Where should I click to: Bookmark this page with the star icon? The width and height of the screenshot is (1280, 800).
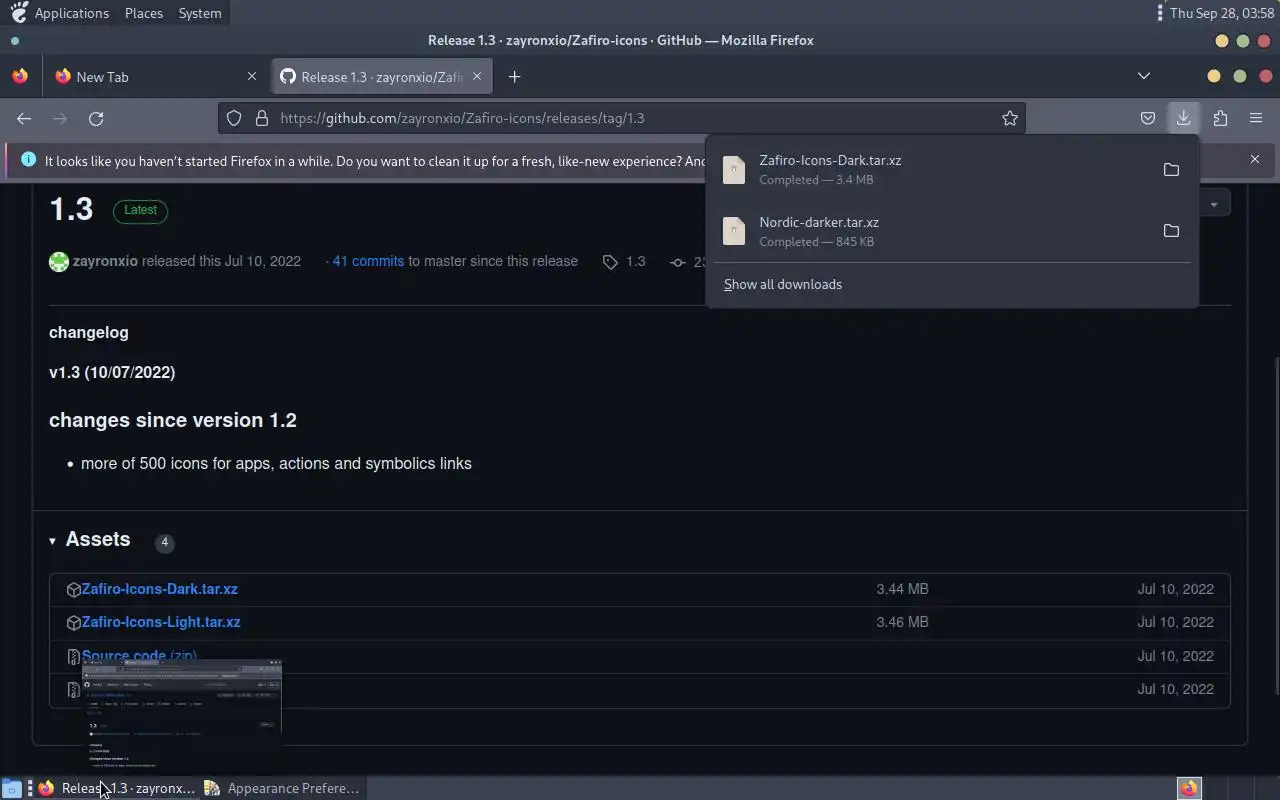click(1010, 118)
